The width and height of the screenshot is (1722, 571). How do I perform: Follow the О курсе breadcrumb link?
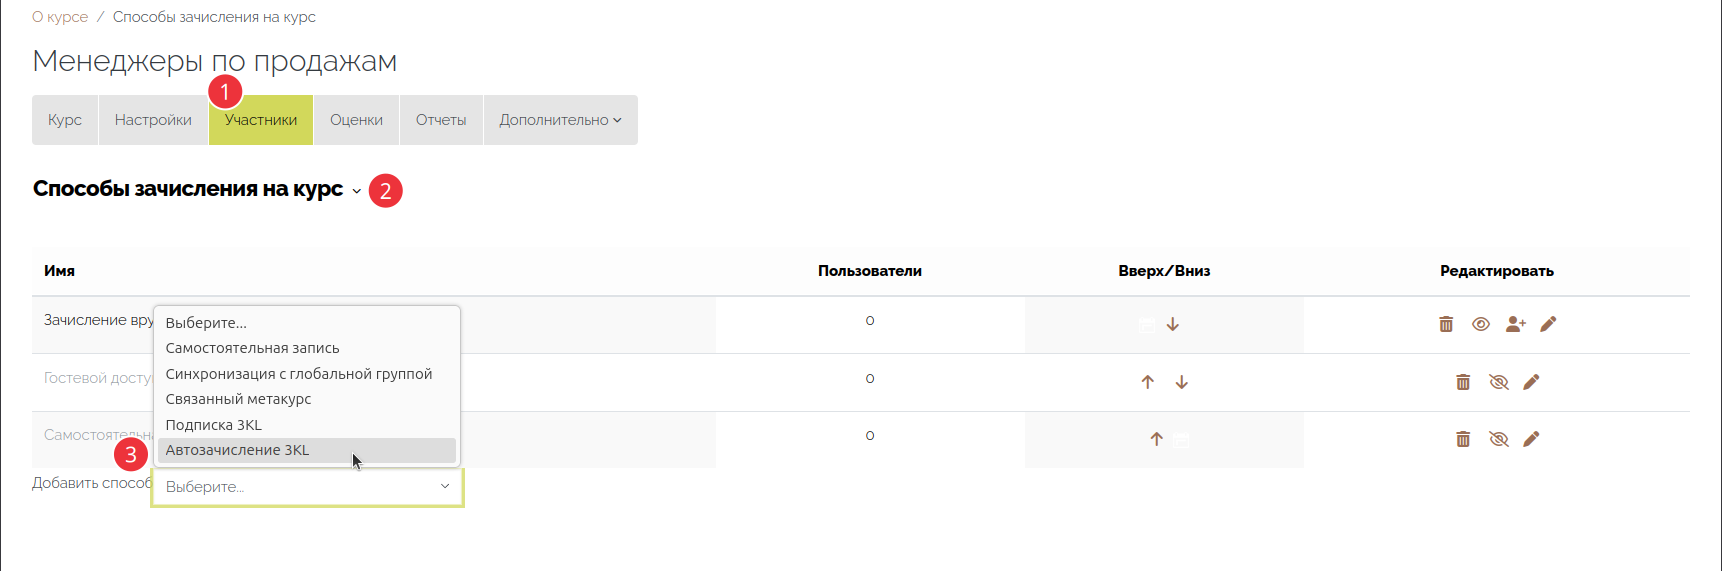(60, 17)
